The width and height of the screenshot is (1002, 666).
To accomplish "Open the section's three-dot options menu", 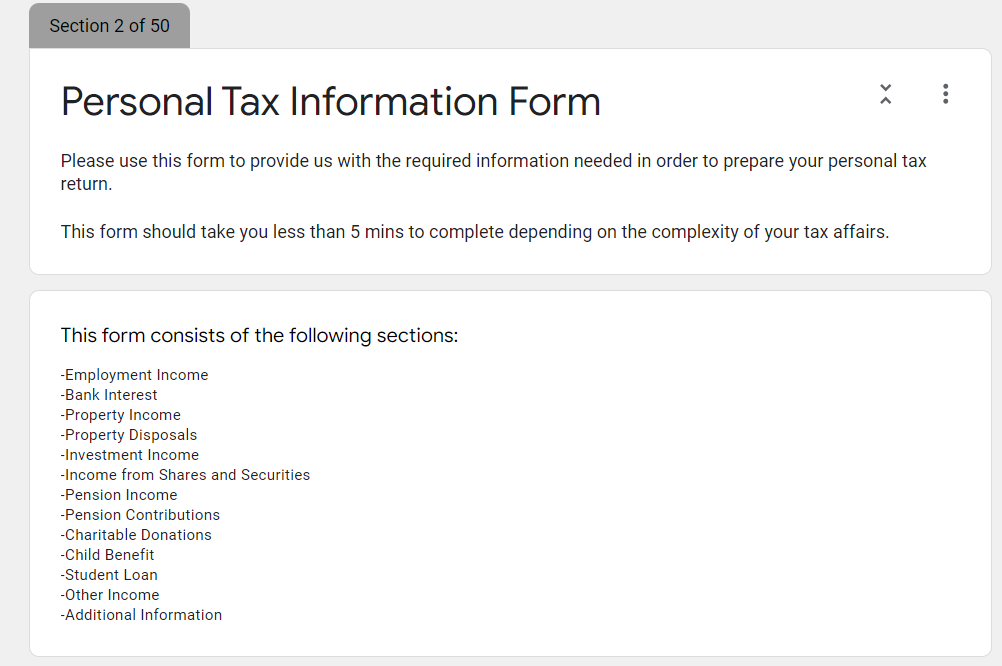I will (945, 94).
